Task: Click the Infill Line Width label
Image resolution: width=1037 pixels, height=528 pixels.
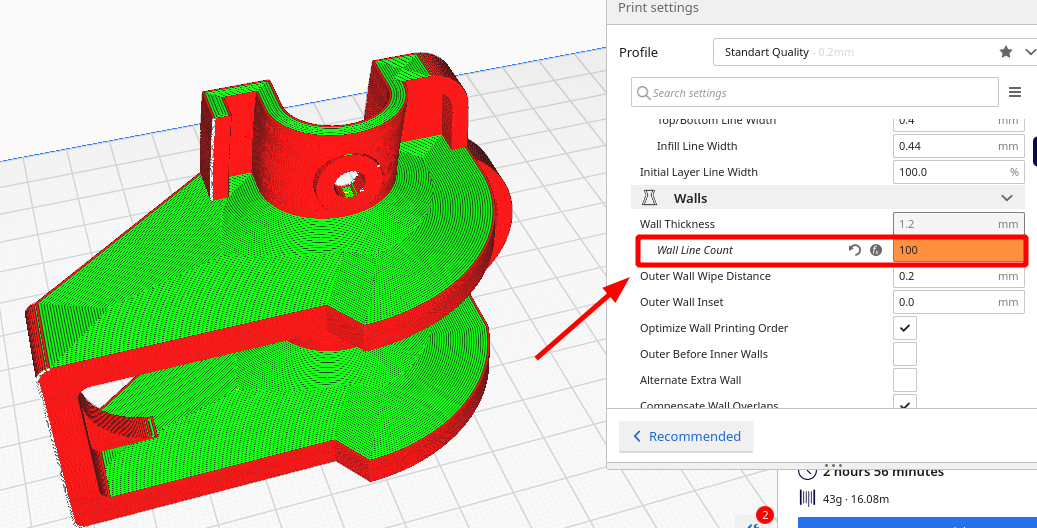Action: tap(696, 146)
